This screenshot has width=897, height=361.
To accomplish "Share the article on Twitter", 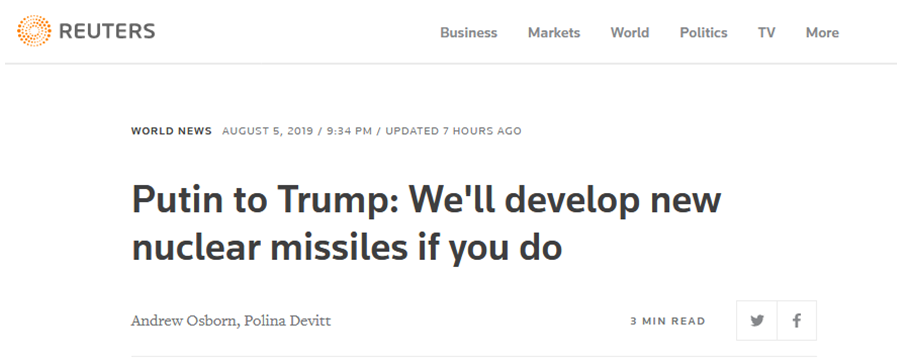I will (757, 321).
